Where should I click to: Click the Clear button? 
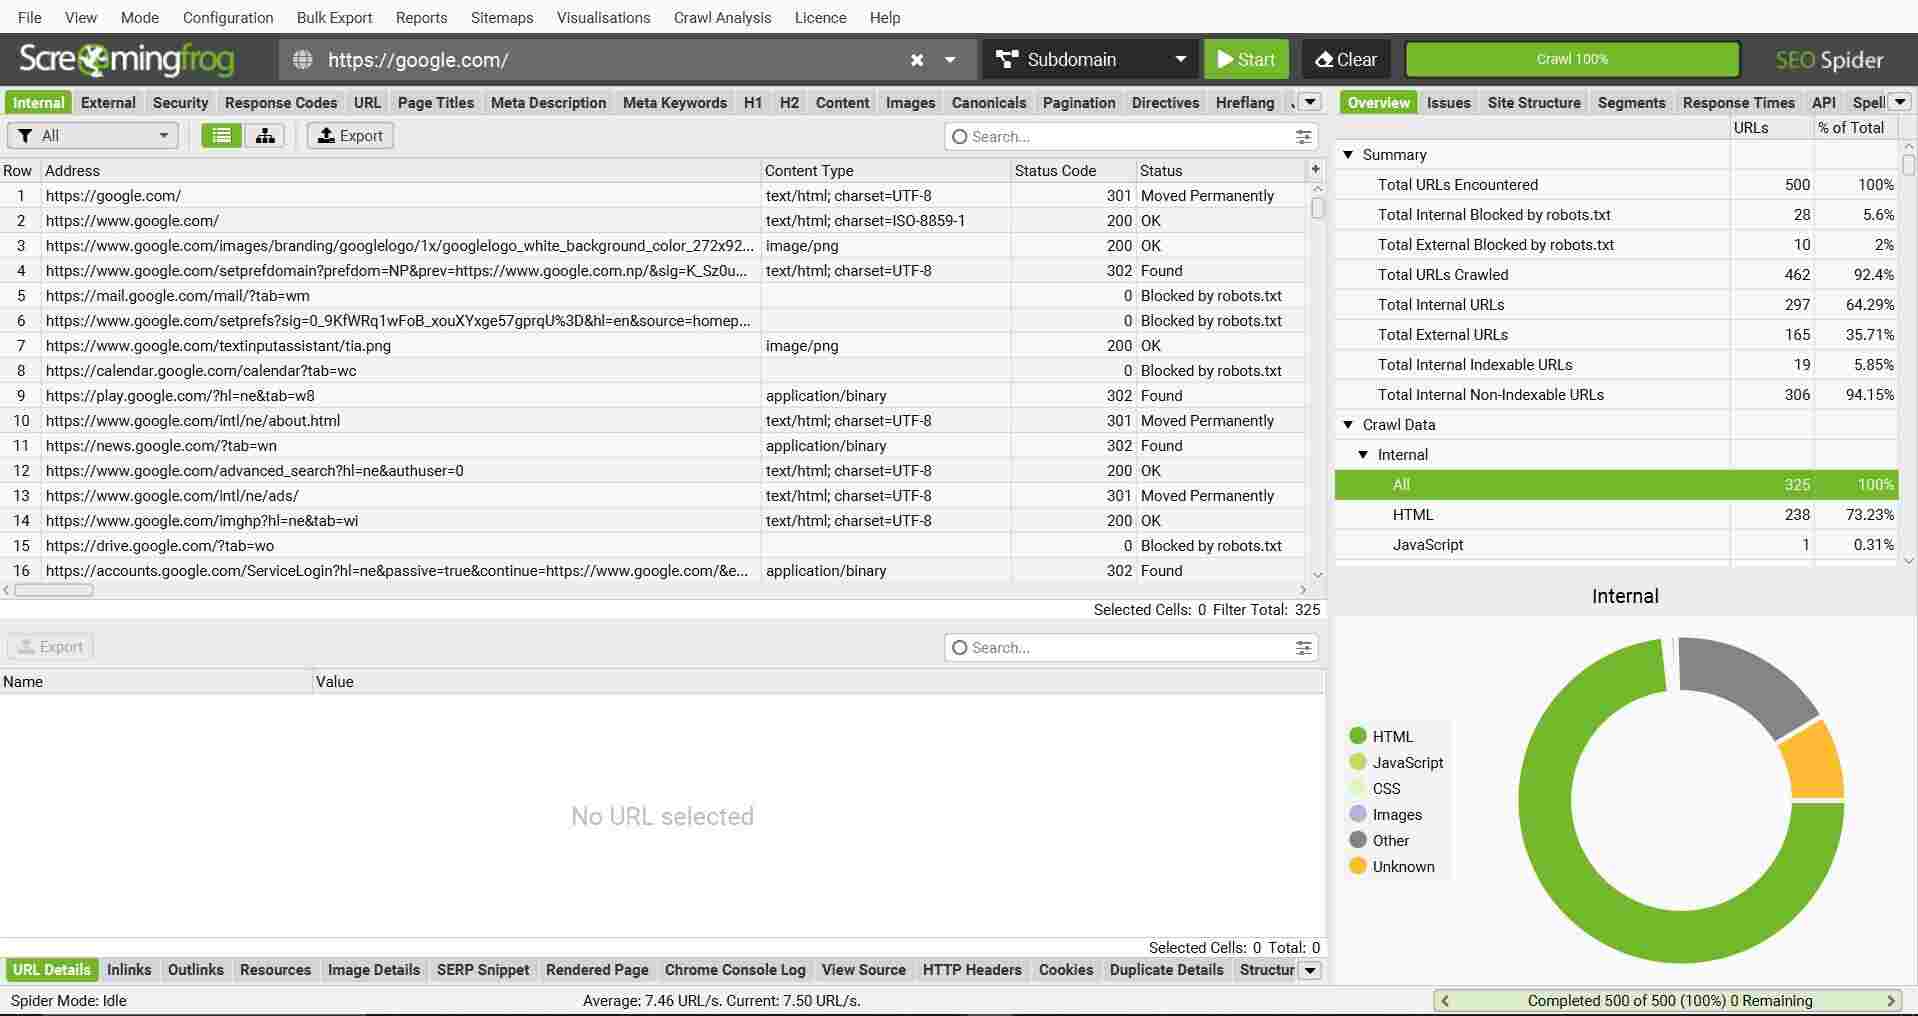(x=1346, y=60)
